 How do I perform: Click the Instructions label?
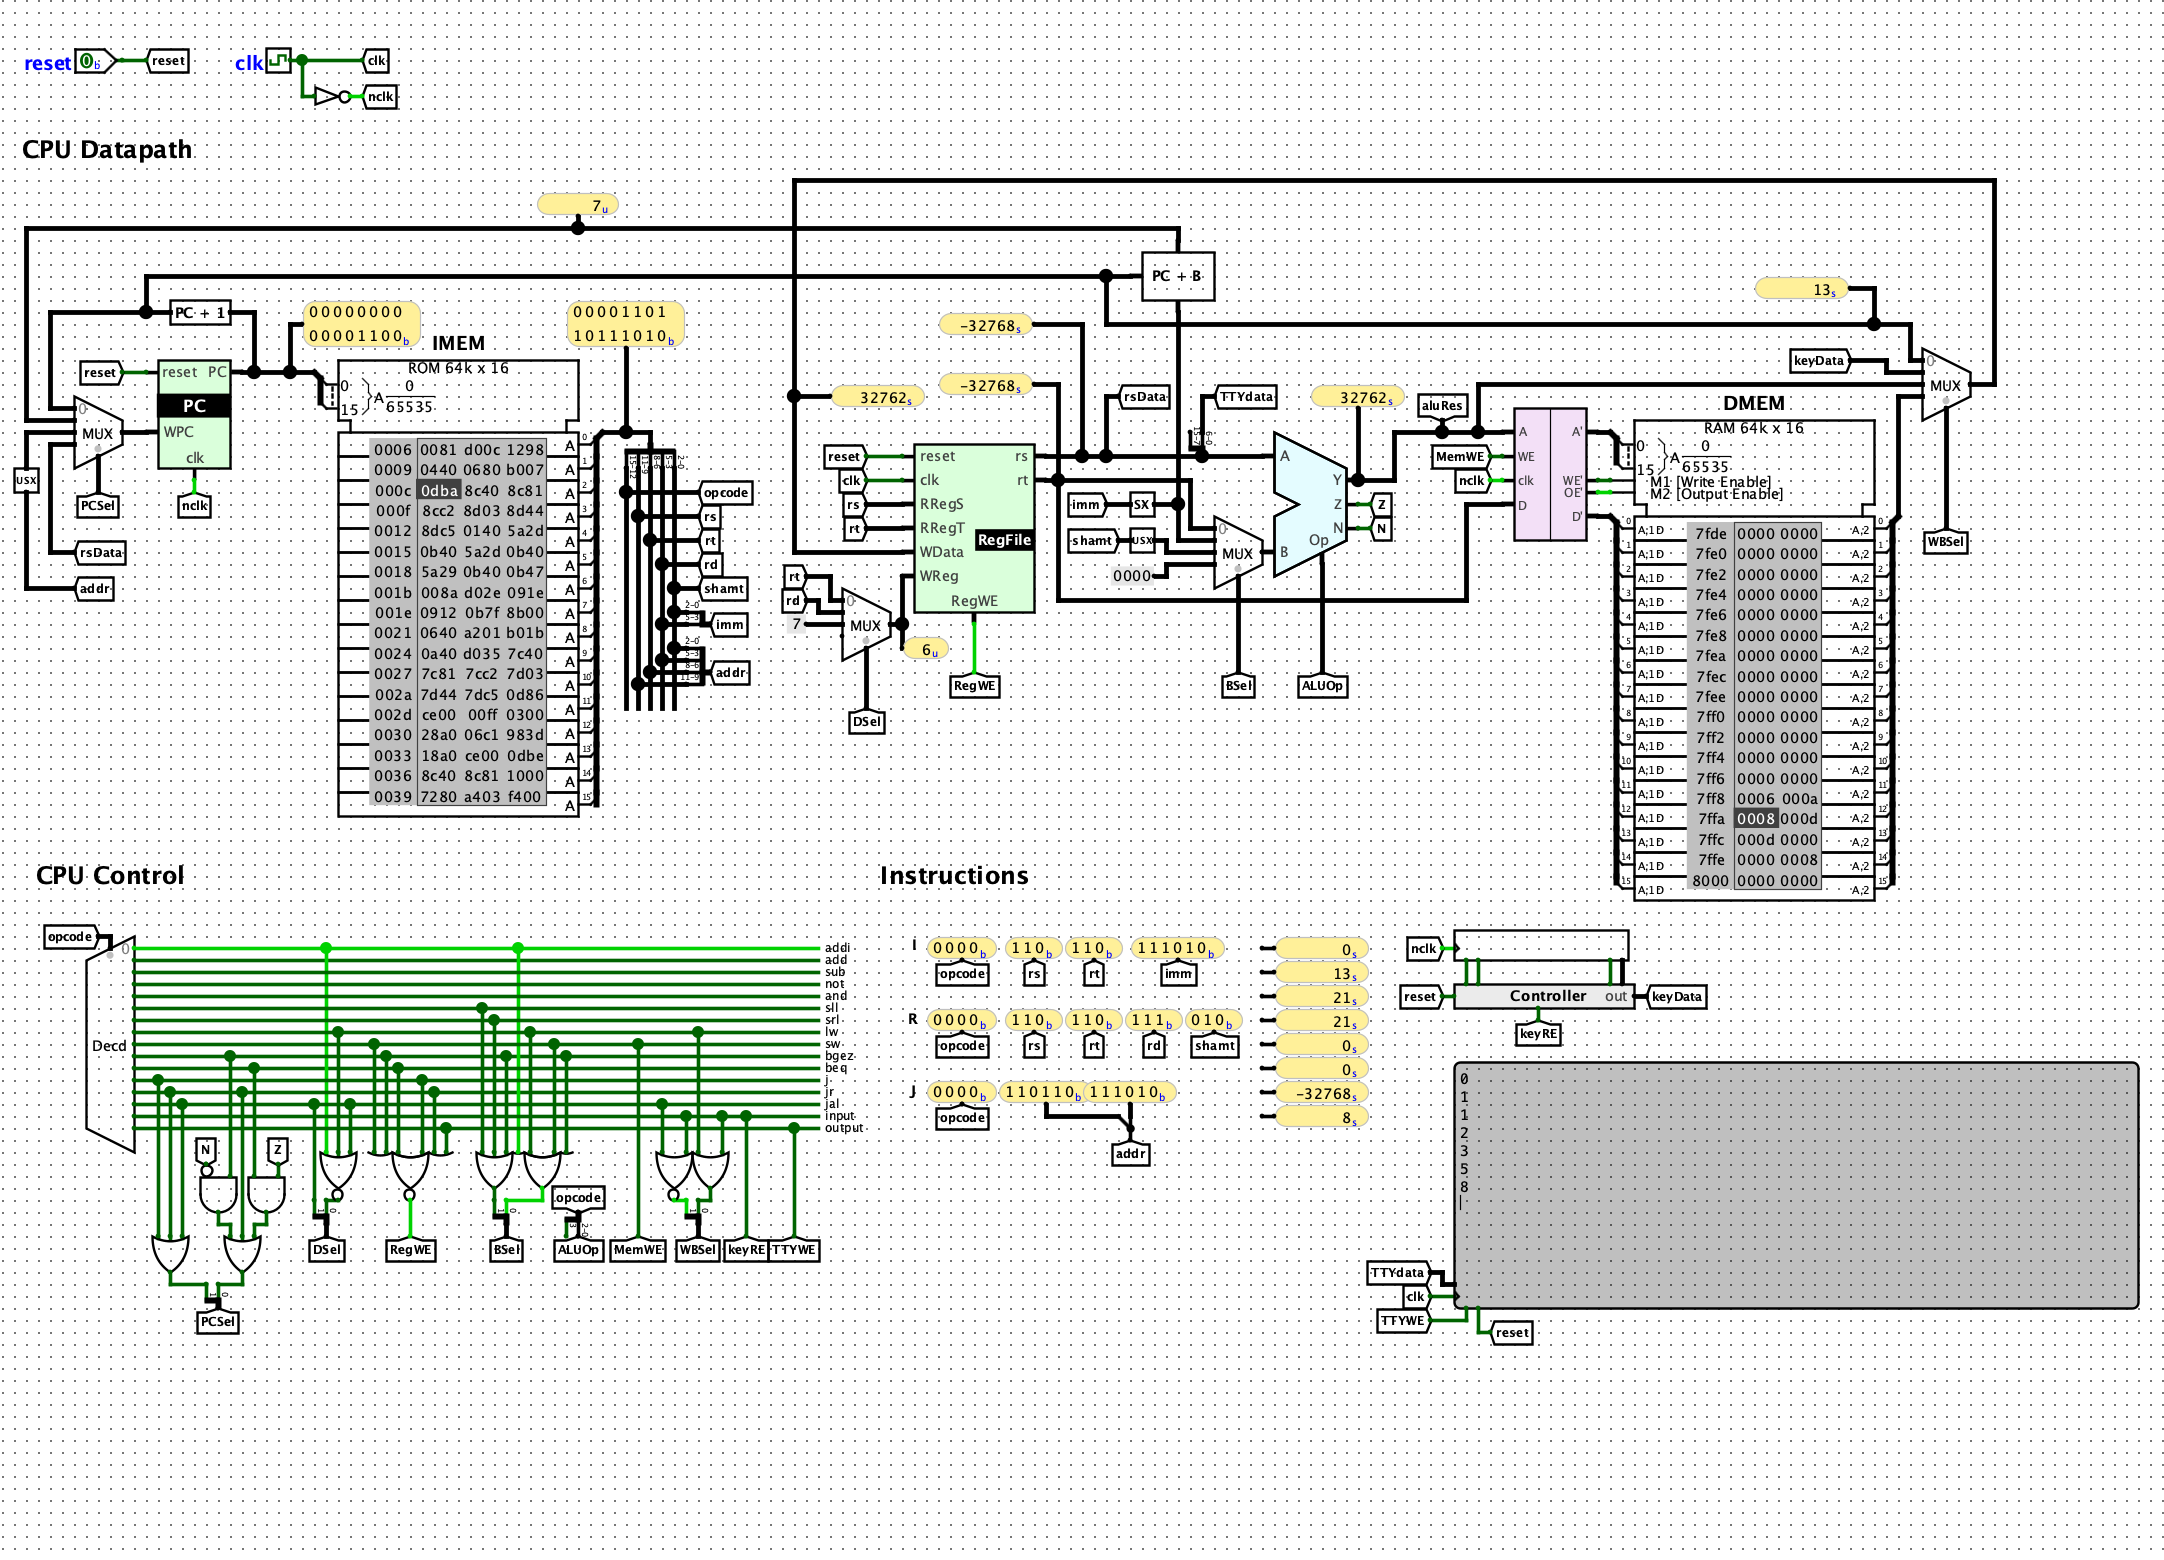point(954,876)
